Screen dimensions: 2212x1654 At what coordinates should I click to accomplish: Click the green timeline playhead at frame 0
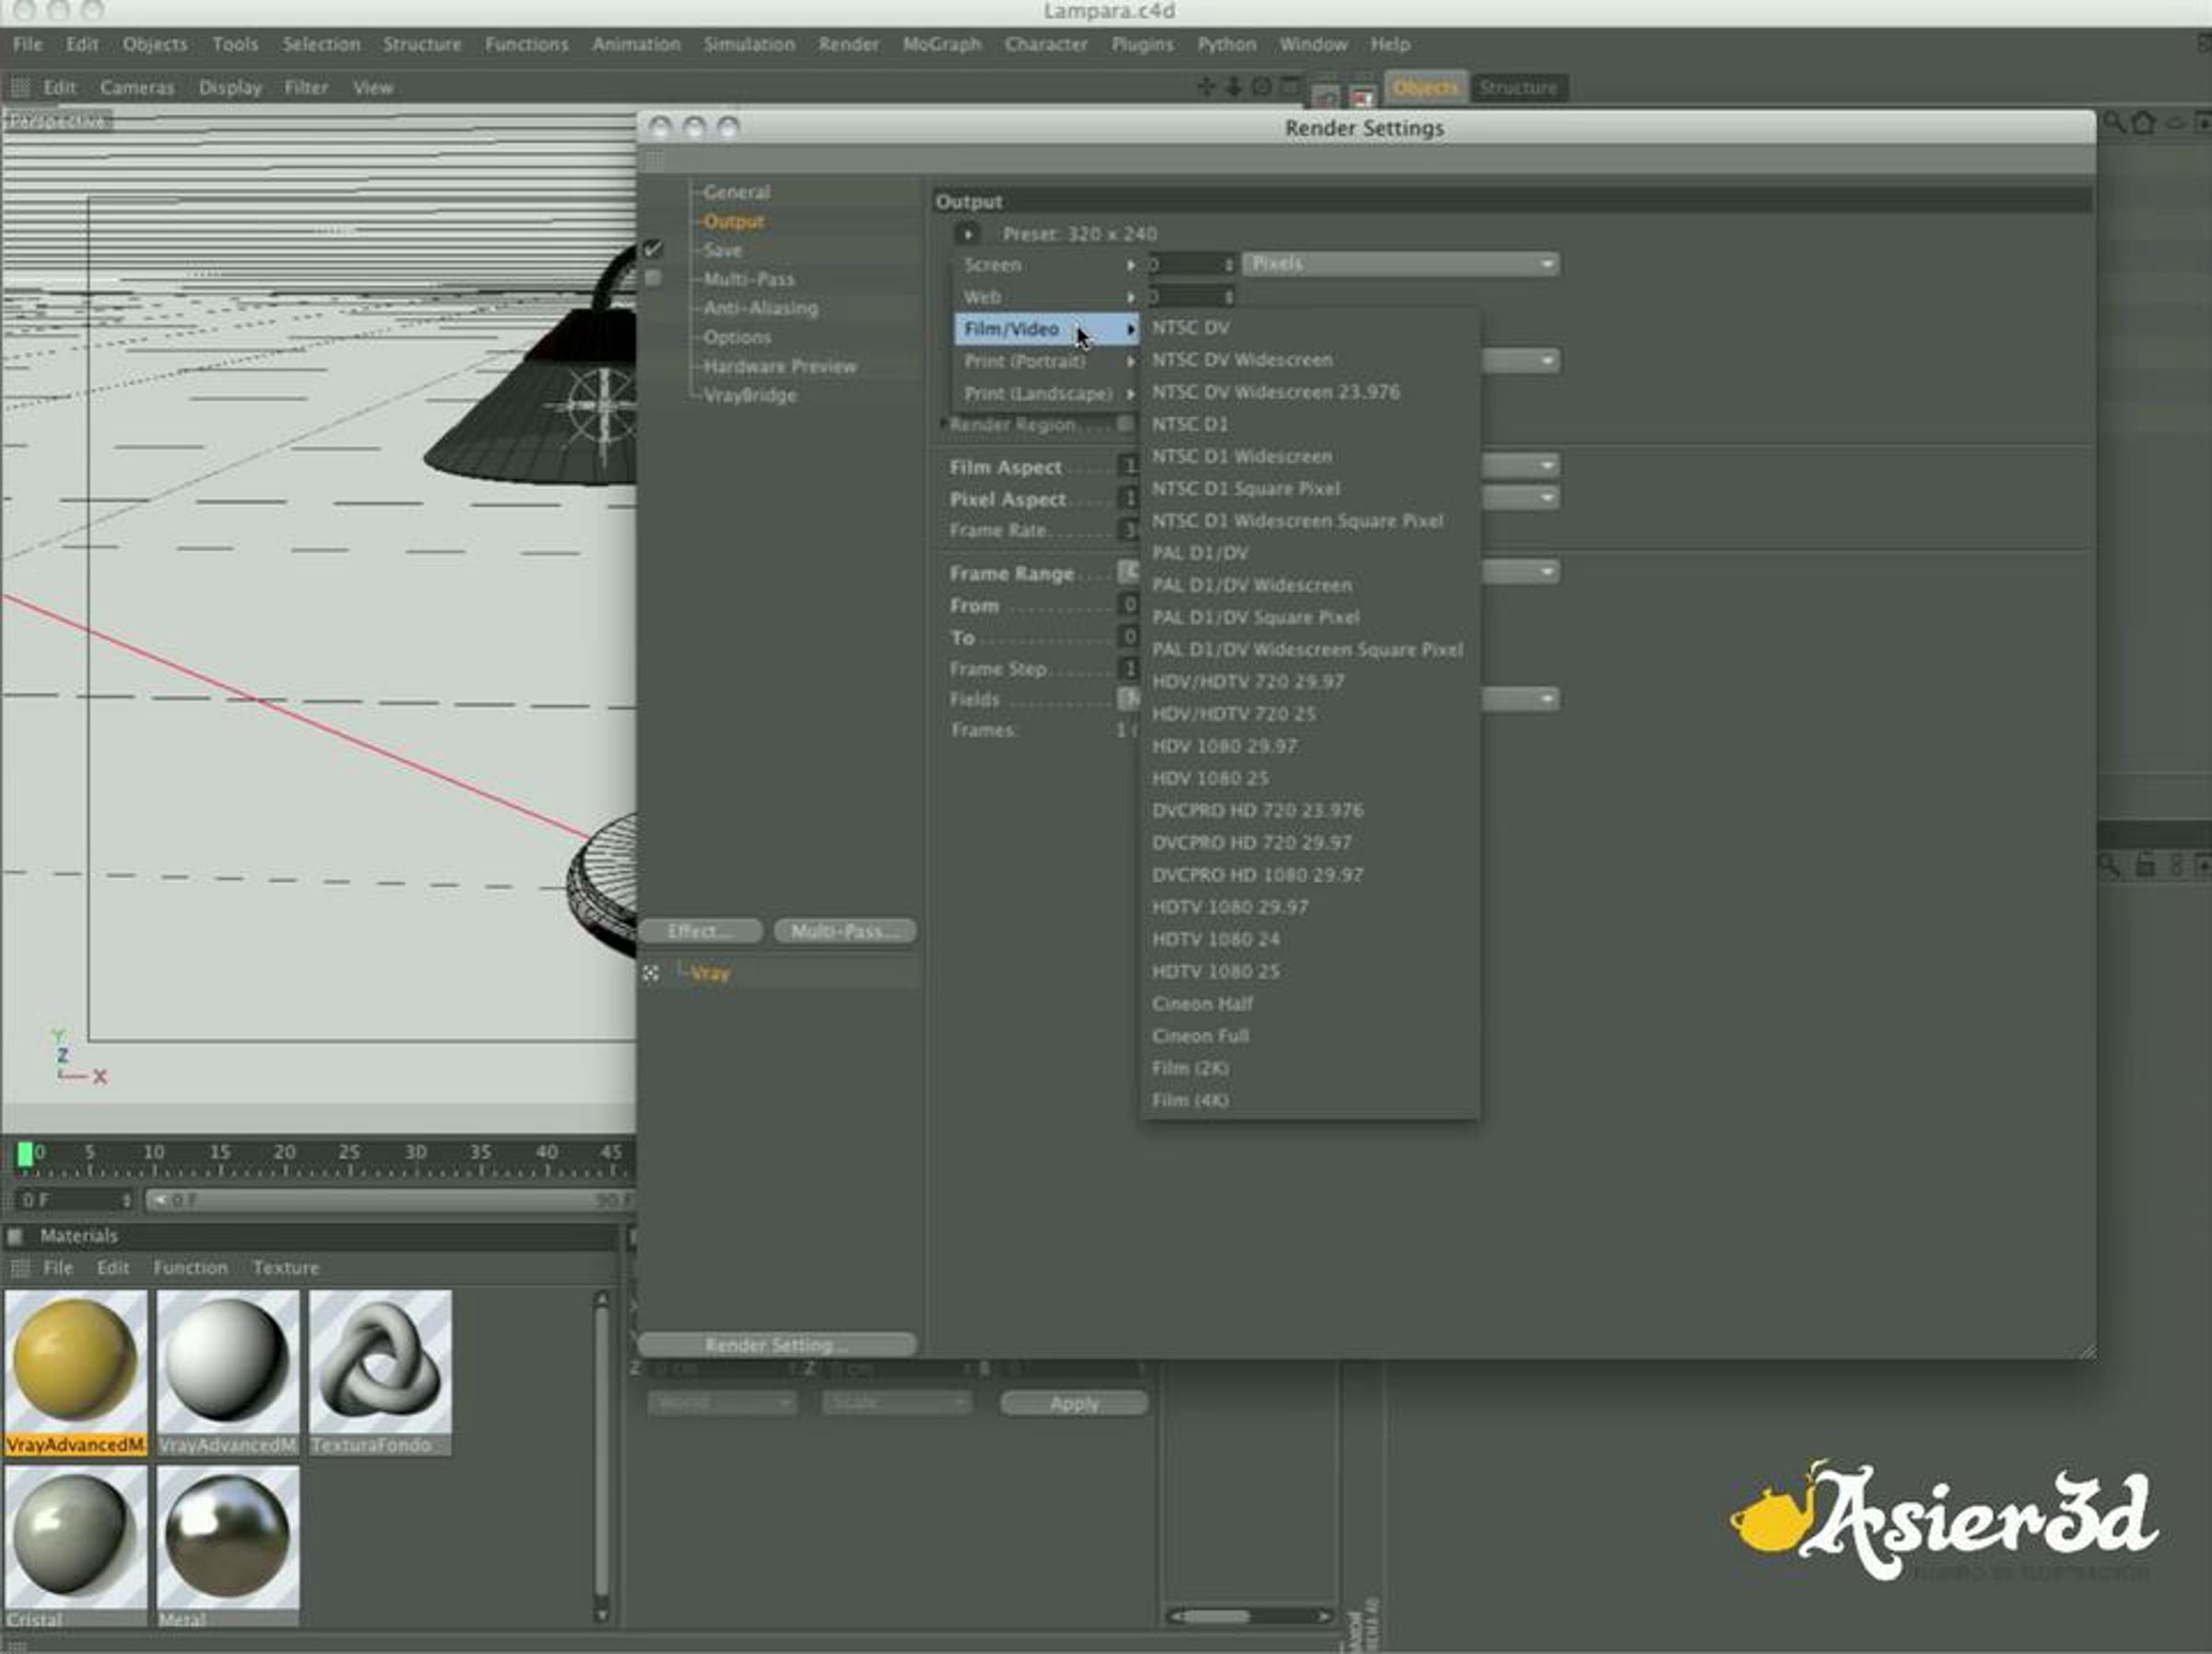[25, 1155]
